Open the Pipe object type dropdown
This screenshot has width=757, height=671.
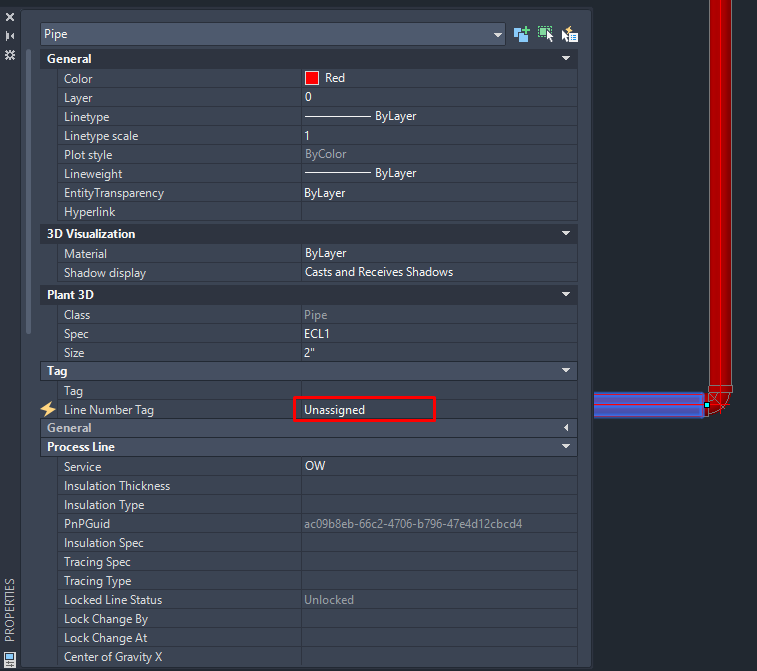click(x=273, y=34)
